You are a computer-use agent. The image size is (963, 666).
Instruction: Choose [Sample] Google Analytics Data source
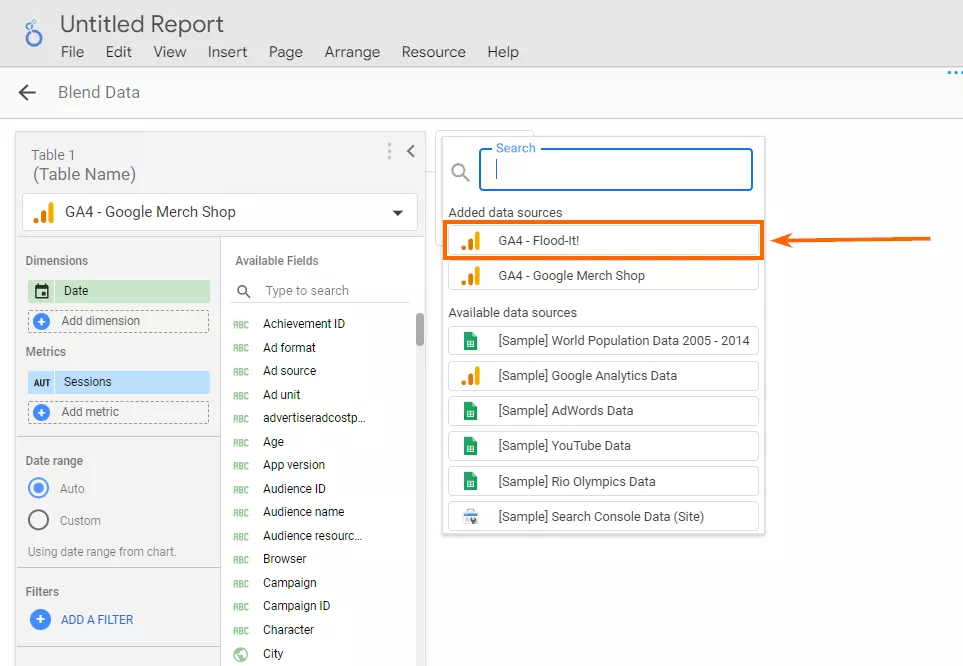(603, 376)
